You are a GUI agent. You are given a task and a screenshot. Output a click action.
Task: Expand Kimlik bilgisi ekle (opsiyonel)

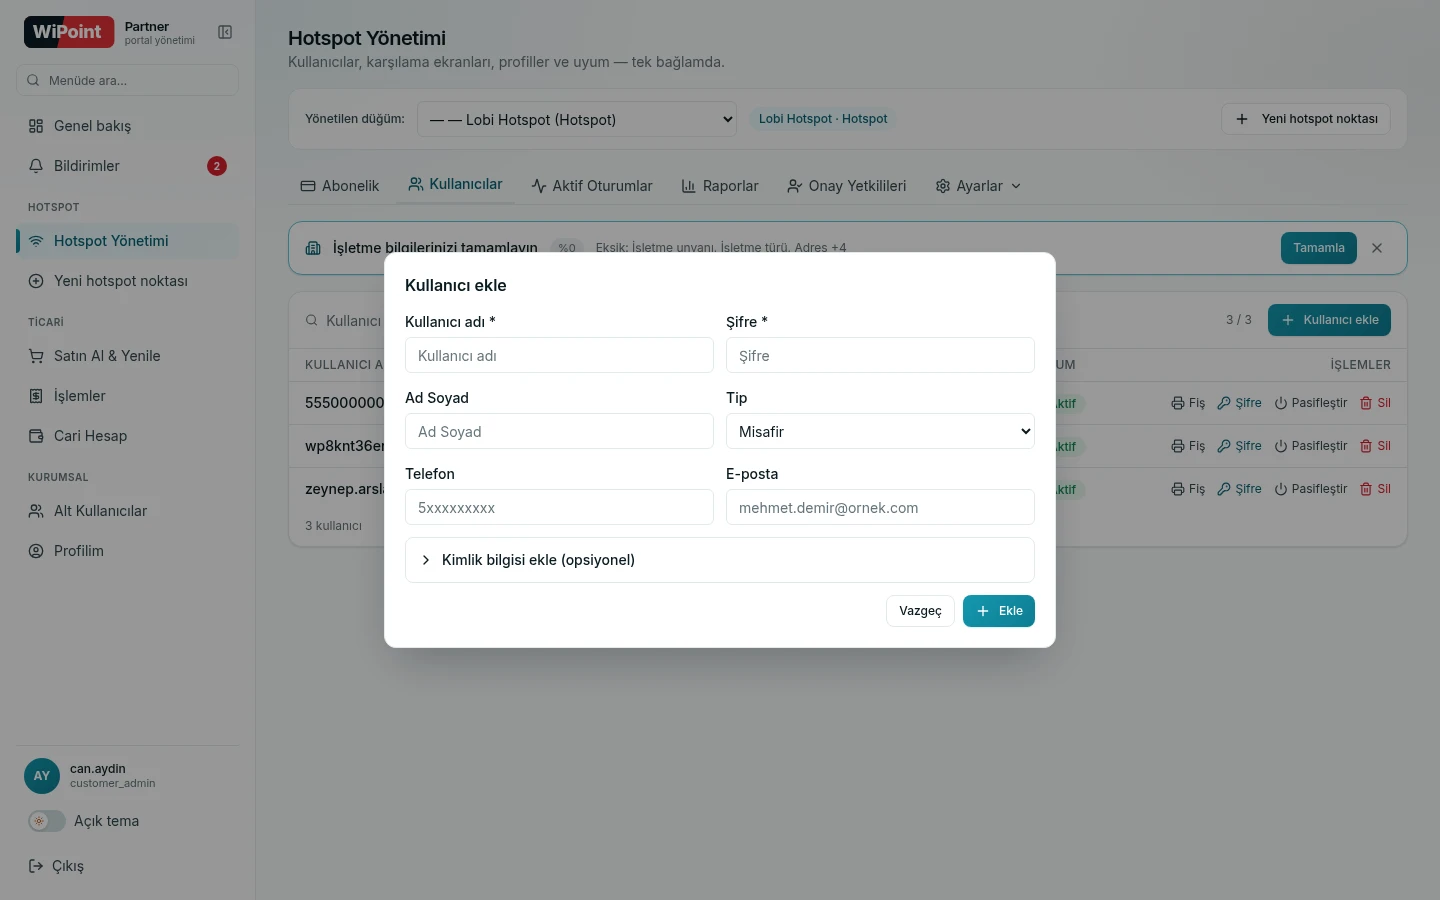(720, 560)
